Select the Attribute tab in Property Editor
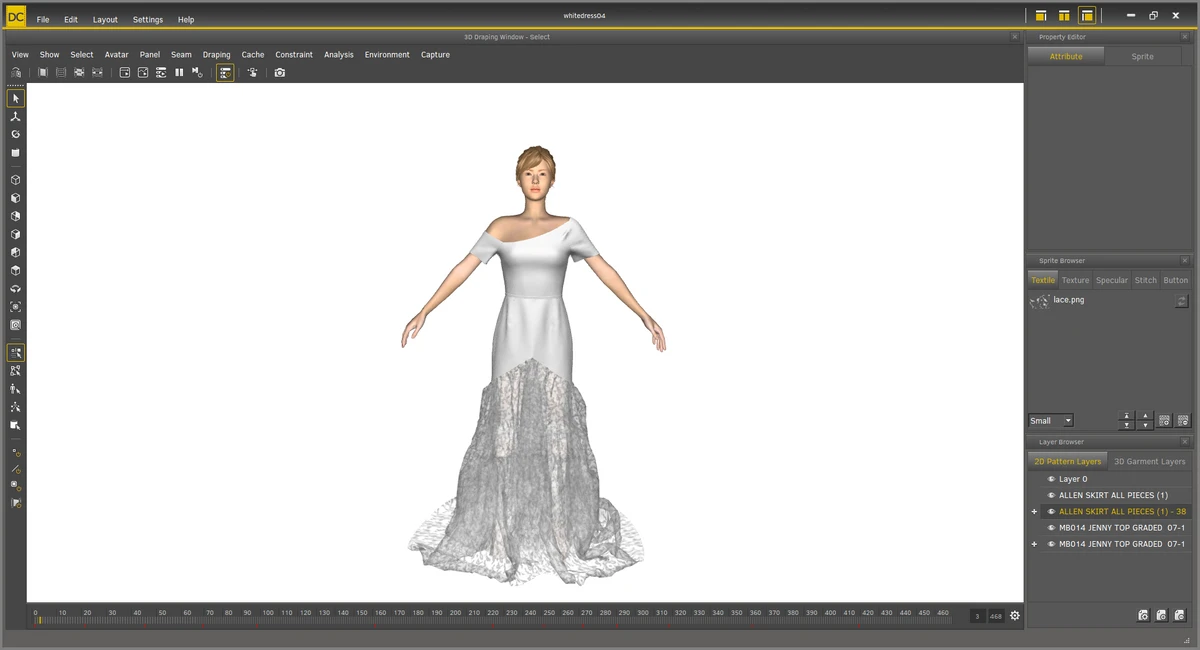Image resolution: width=1200 pixels, height=650 pixels. click(x=1066, y=57)
